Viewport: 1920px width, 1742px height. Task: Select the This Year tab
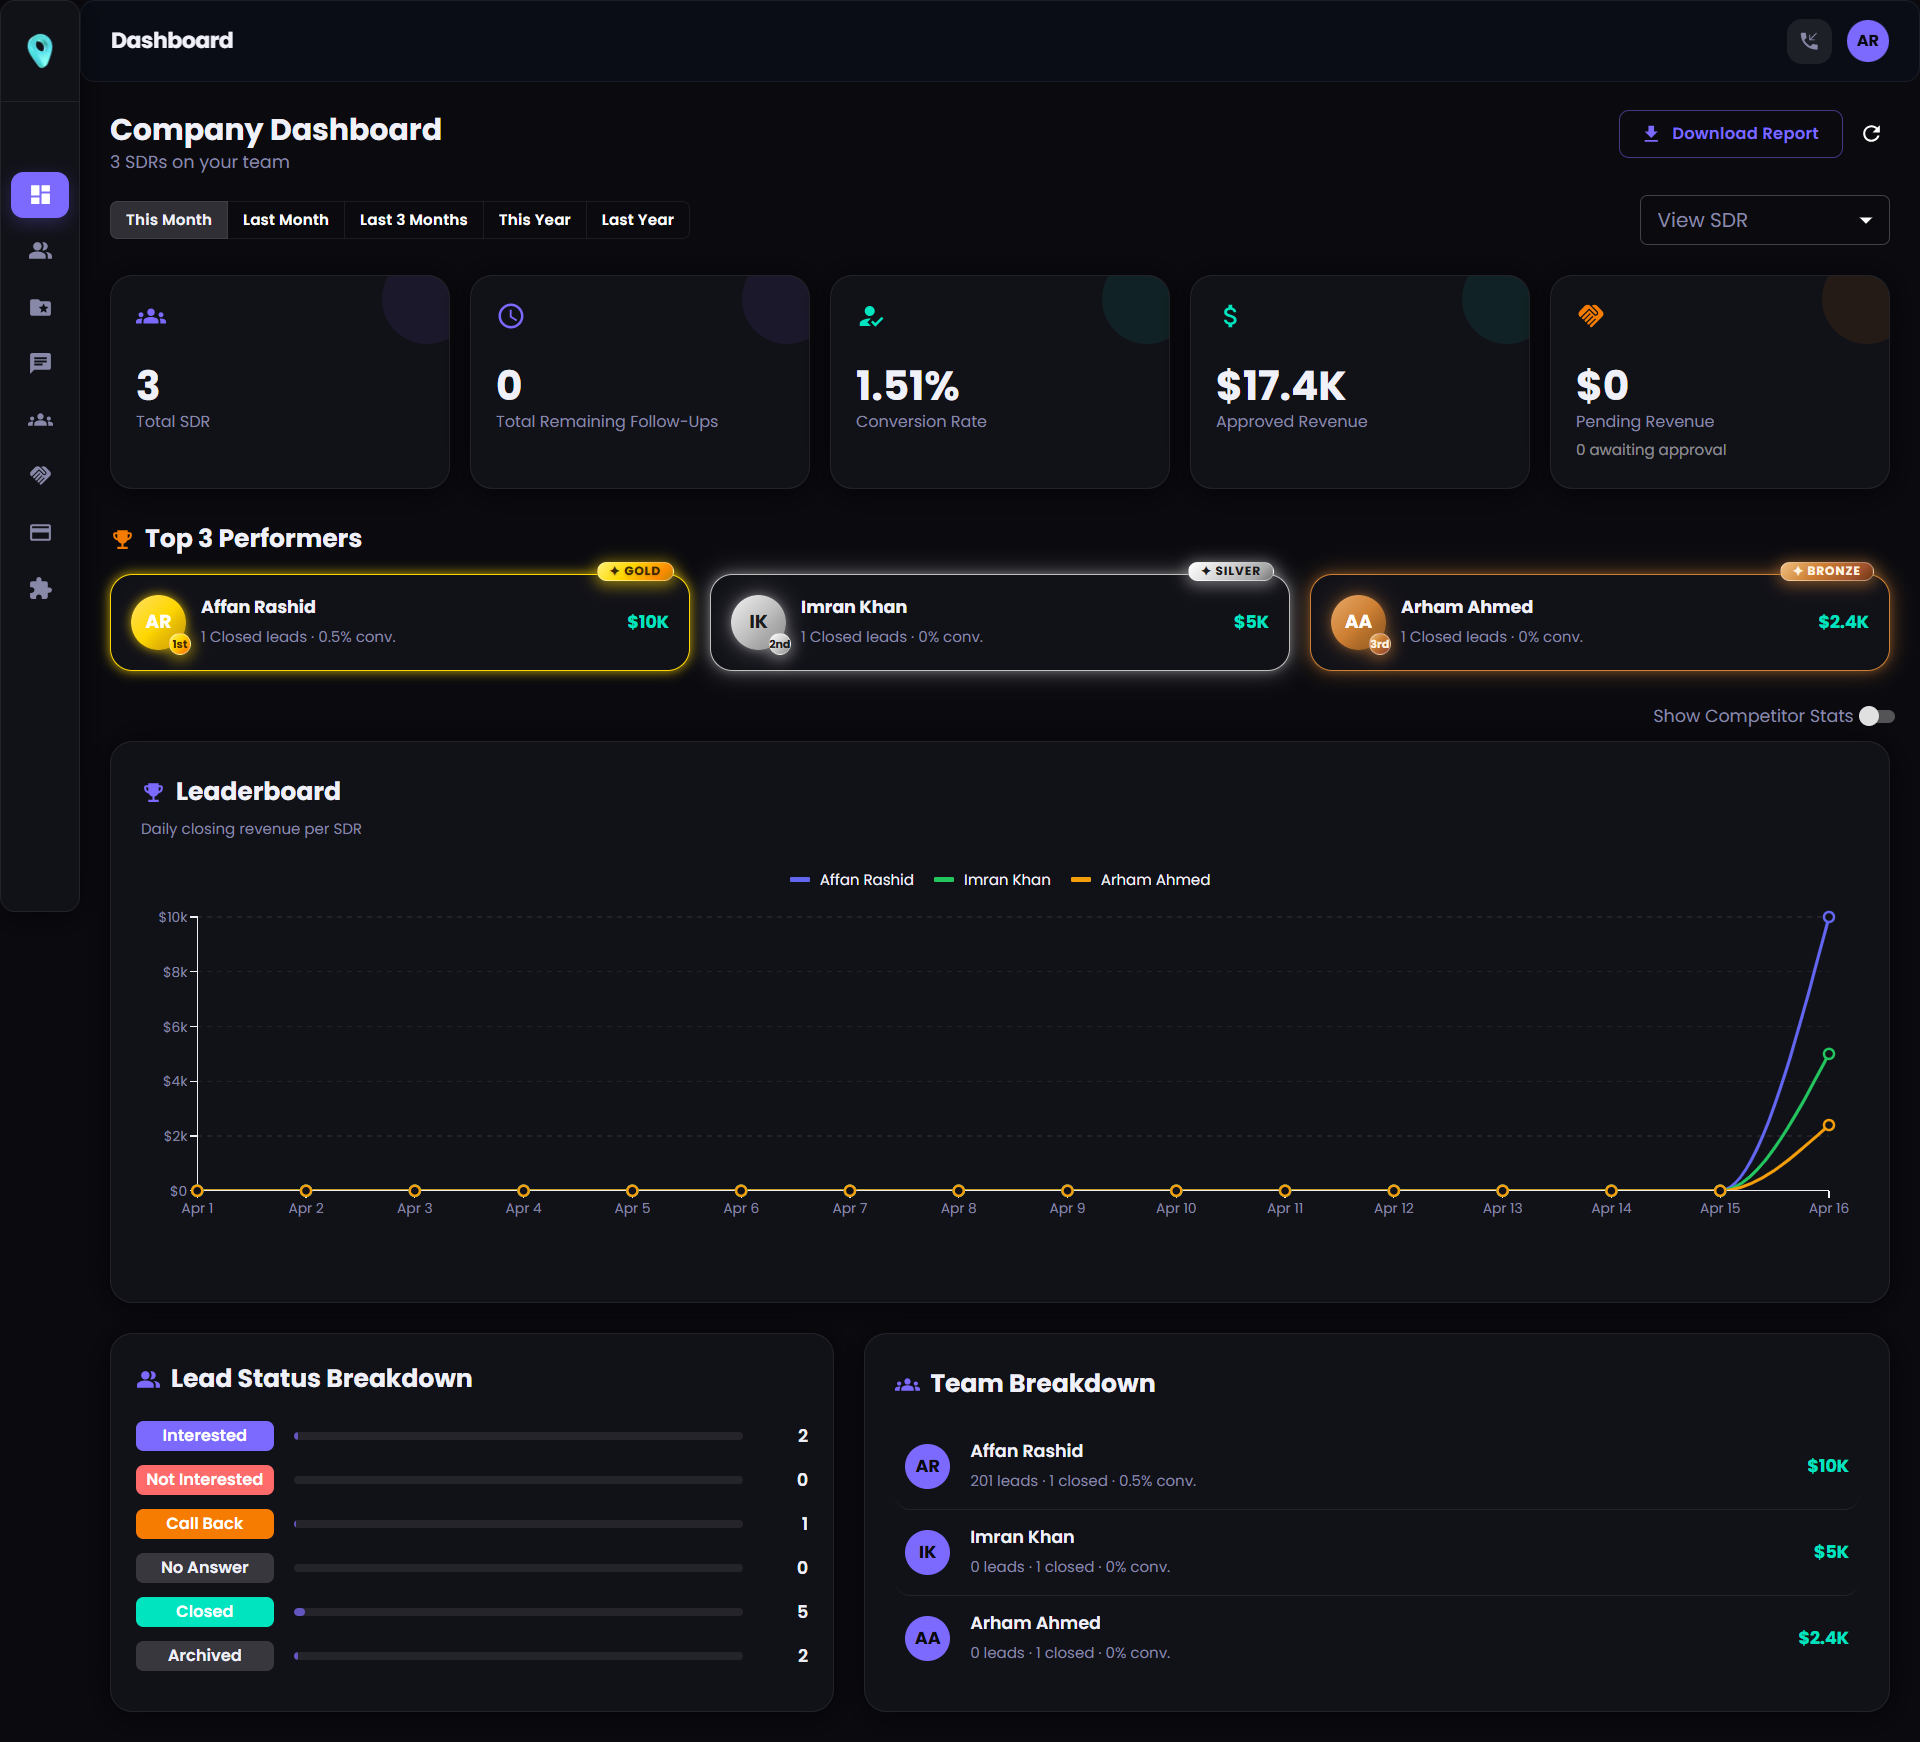click(534, 220)
